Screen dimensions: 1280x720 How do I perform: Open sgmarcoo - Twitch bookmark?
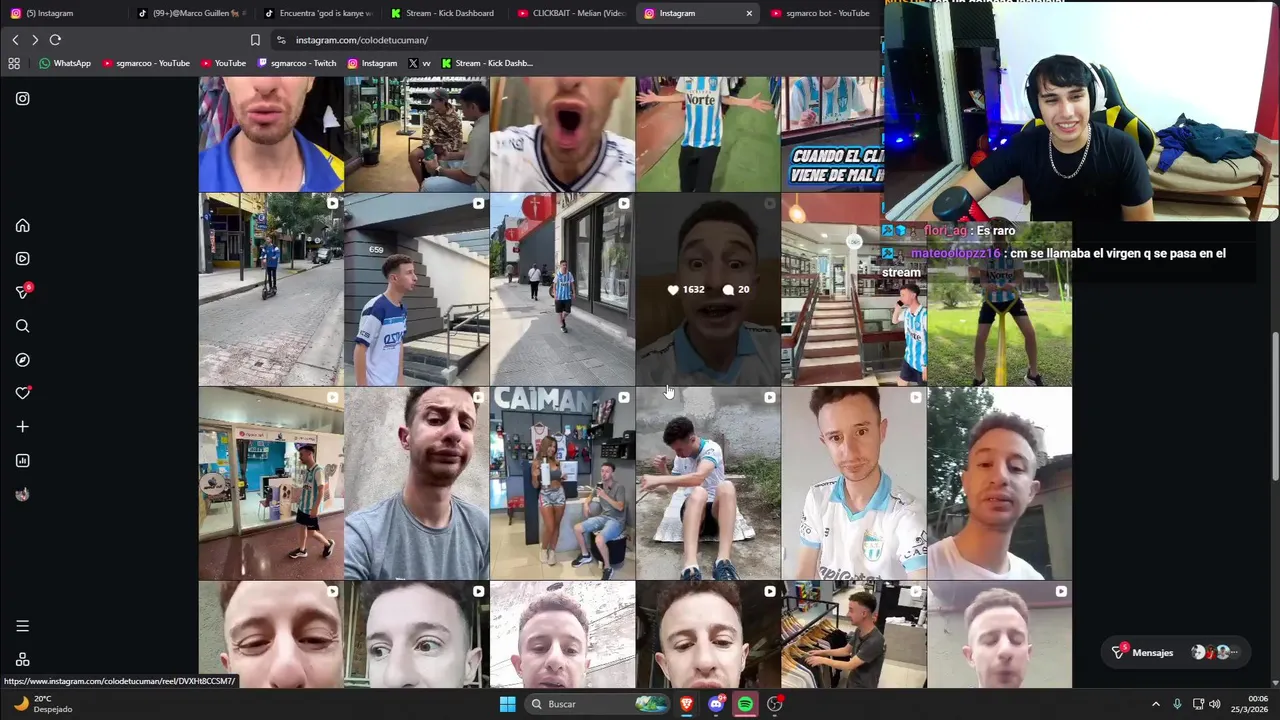(297, 63)
